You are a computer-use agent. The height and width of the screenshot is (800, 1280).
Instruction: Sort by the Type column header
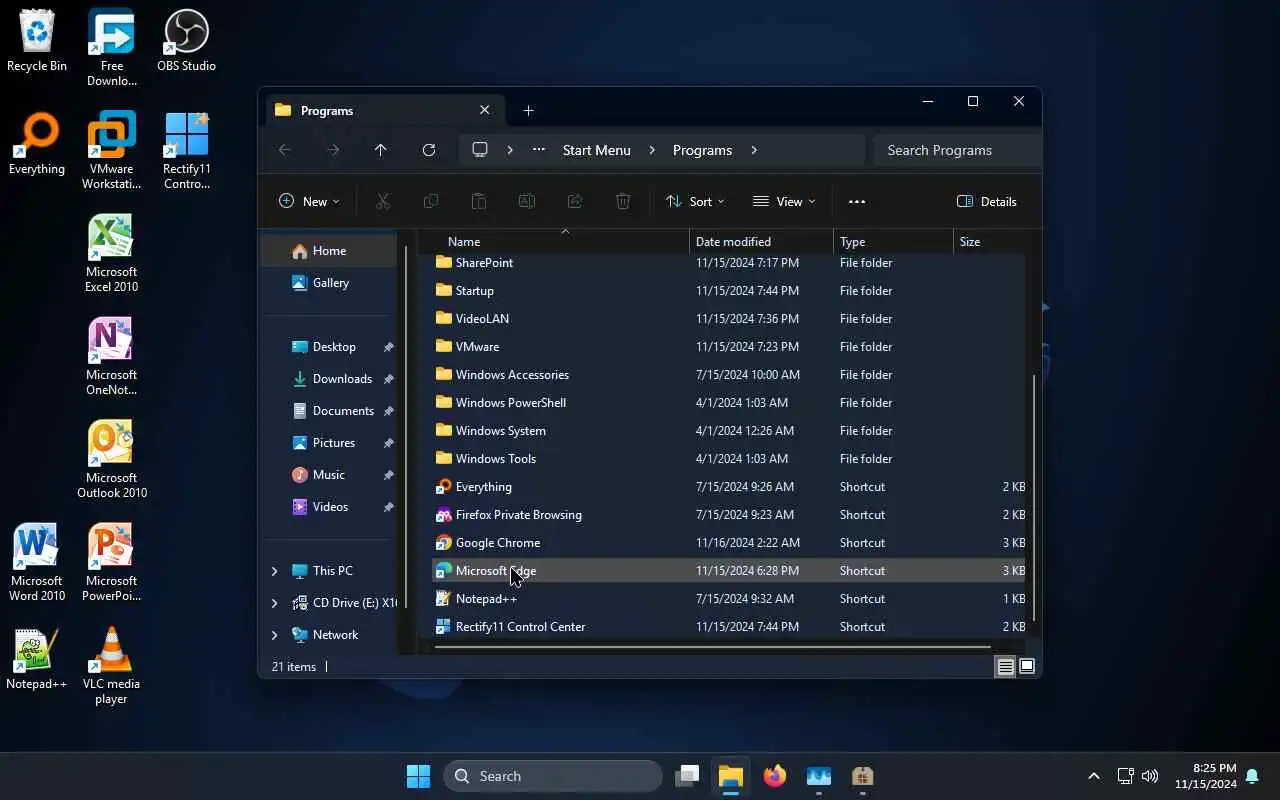(x=893, y=241)
